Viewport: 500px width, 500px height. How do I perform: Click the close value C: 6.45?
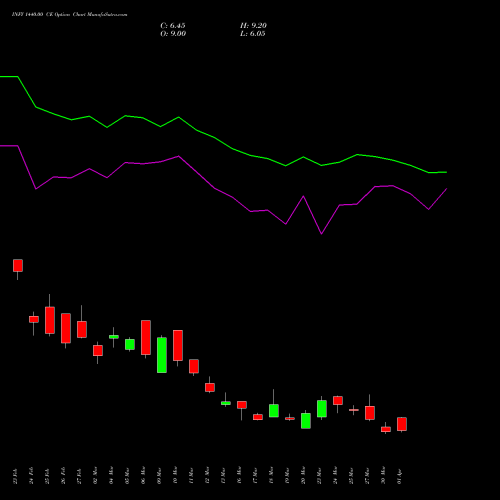173,26
